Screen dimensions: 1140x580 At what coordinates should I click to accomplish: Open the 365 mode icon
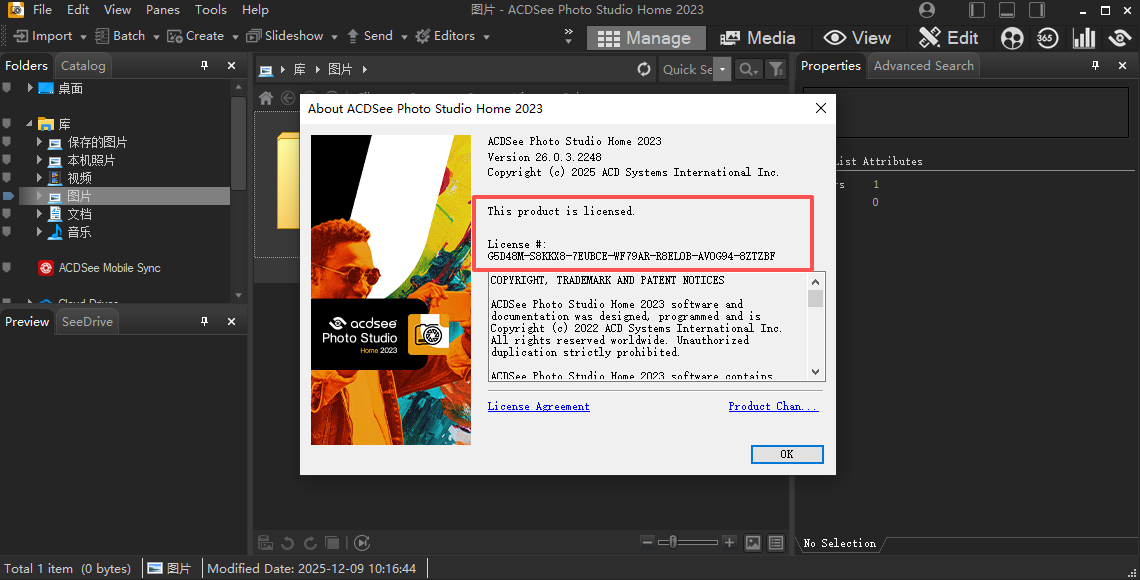point(1047,38)
